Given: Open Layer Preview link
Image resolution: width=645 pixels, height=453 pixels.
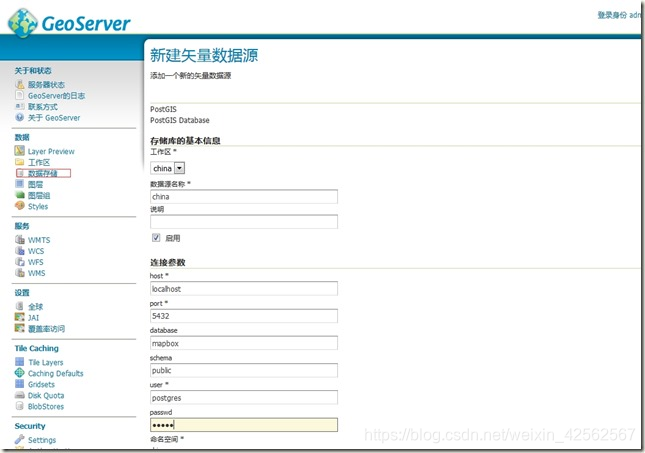Looking at the screenshot, I should (x=51, y=151).
